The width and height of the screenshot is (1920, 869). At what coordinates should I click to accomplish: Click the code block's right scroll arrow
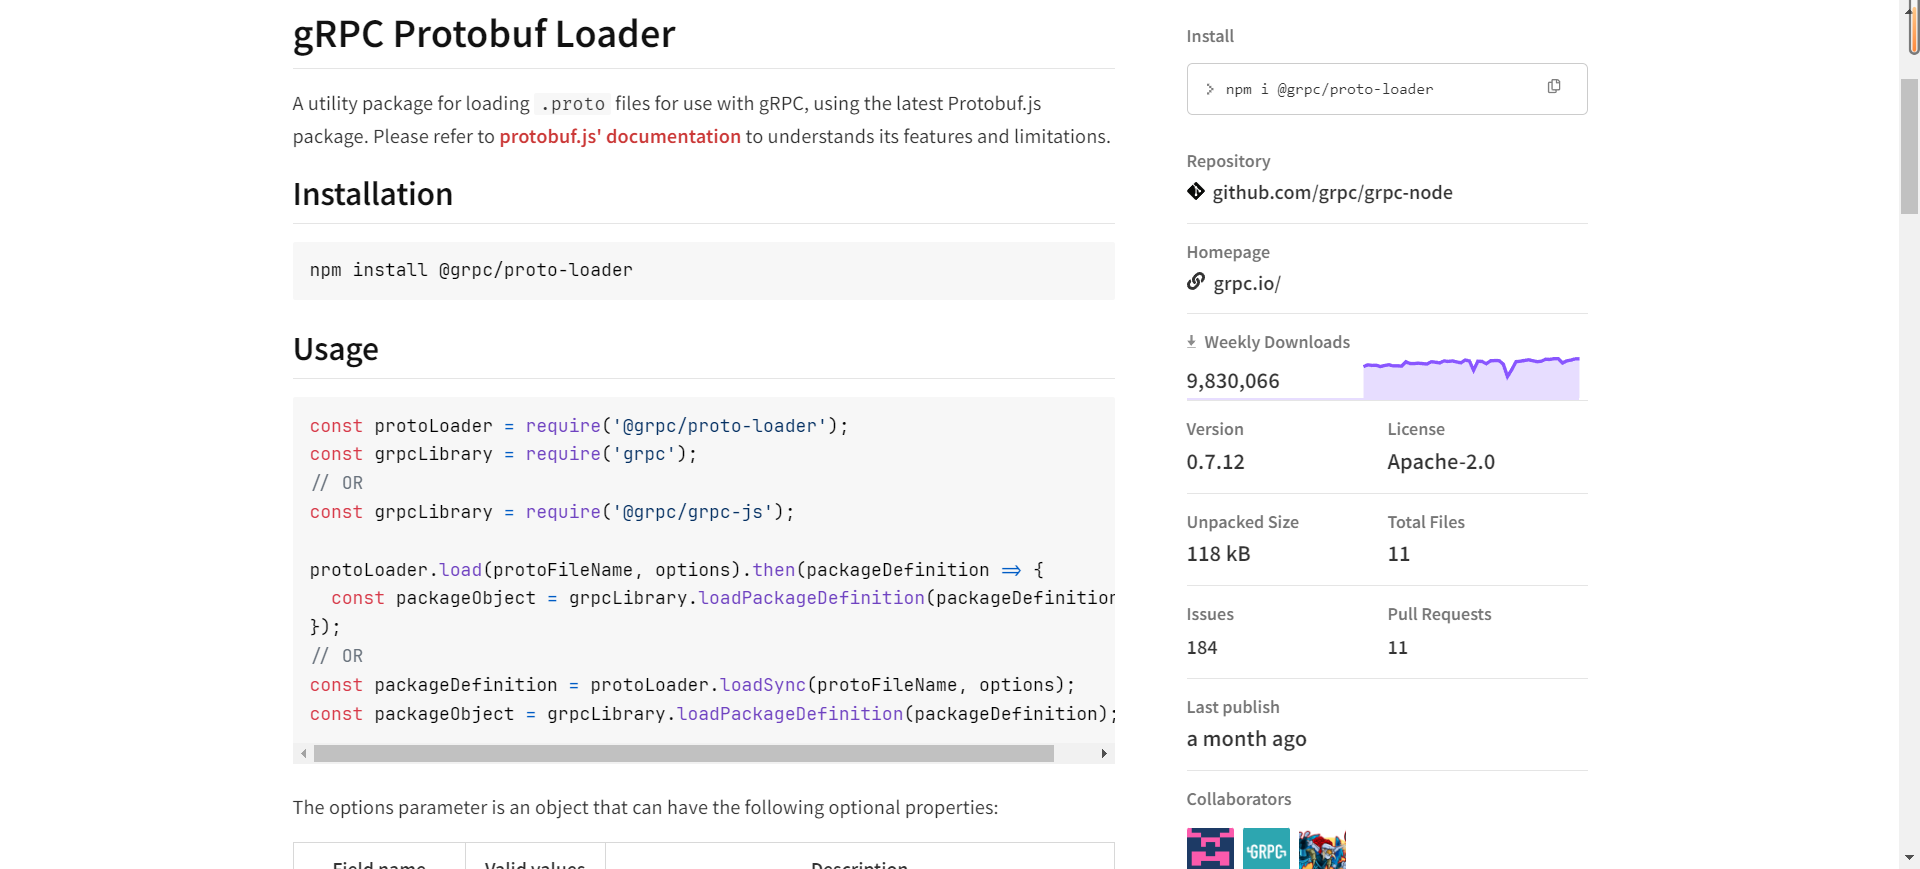point(1103,754)
